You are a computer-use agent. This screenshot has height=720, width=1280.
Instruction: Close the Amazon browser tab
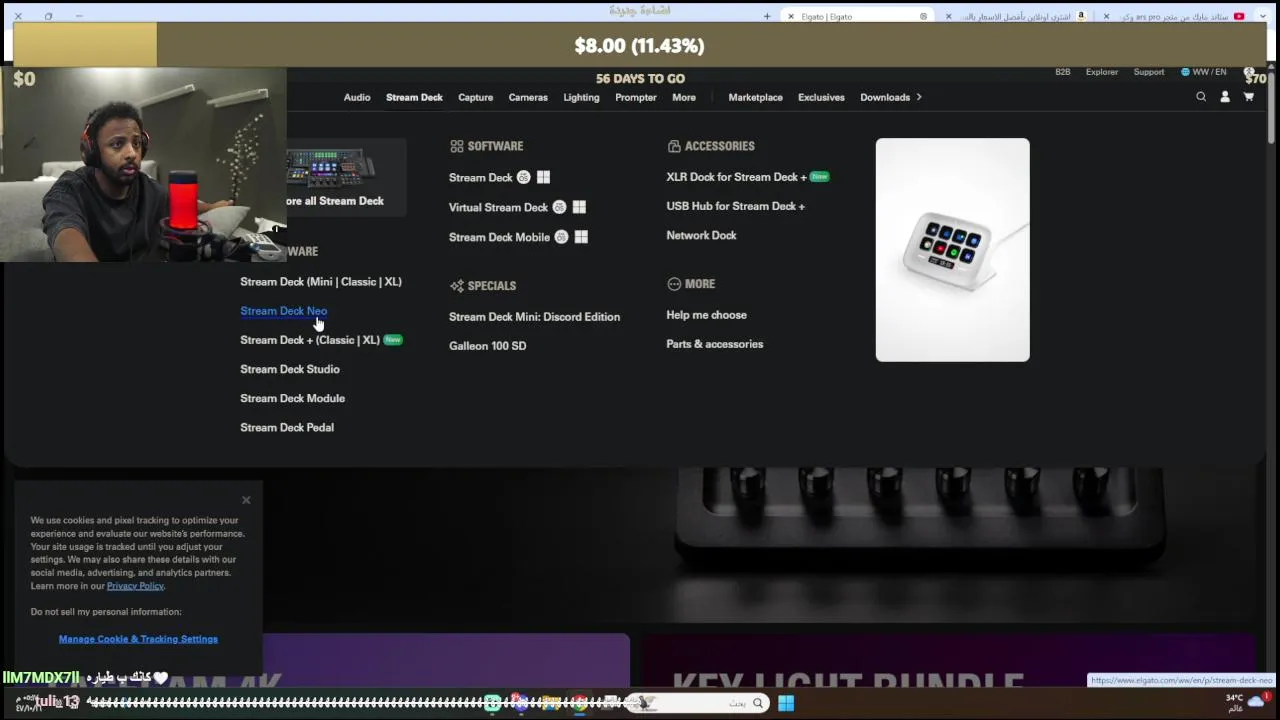[x=948, y=16]
